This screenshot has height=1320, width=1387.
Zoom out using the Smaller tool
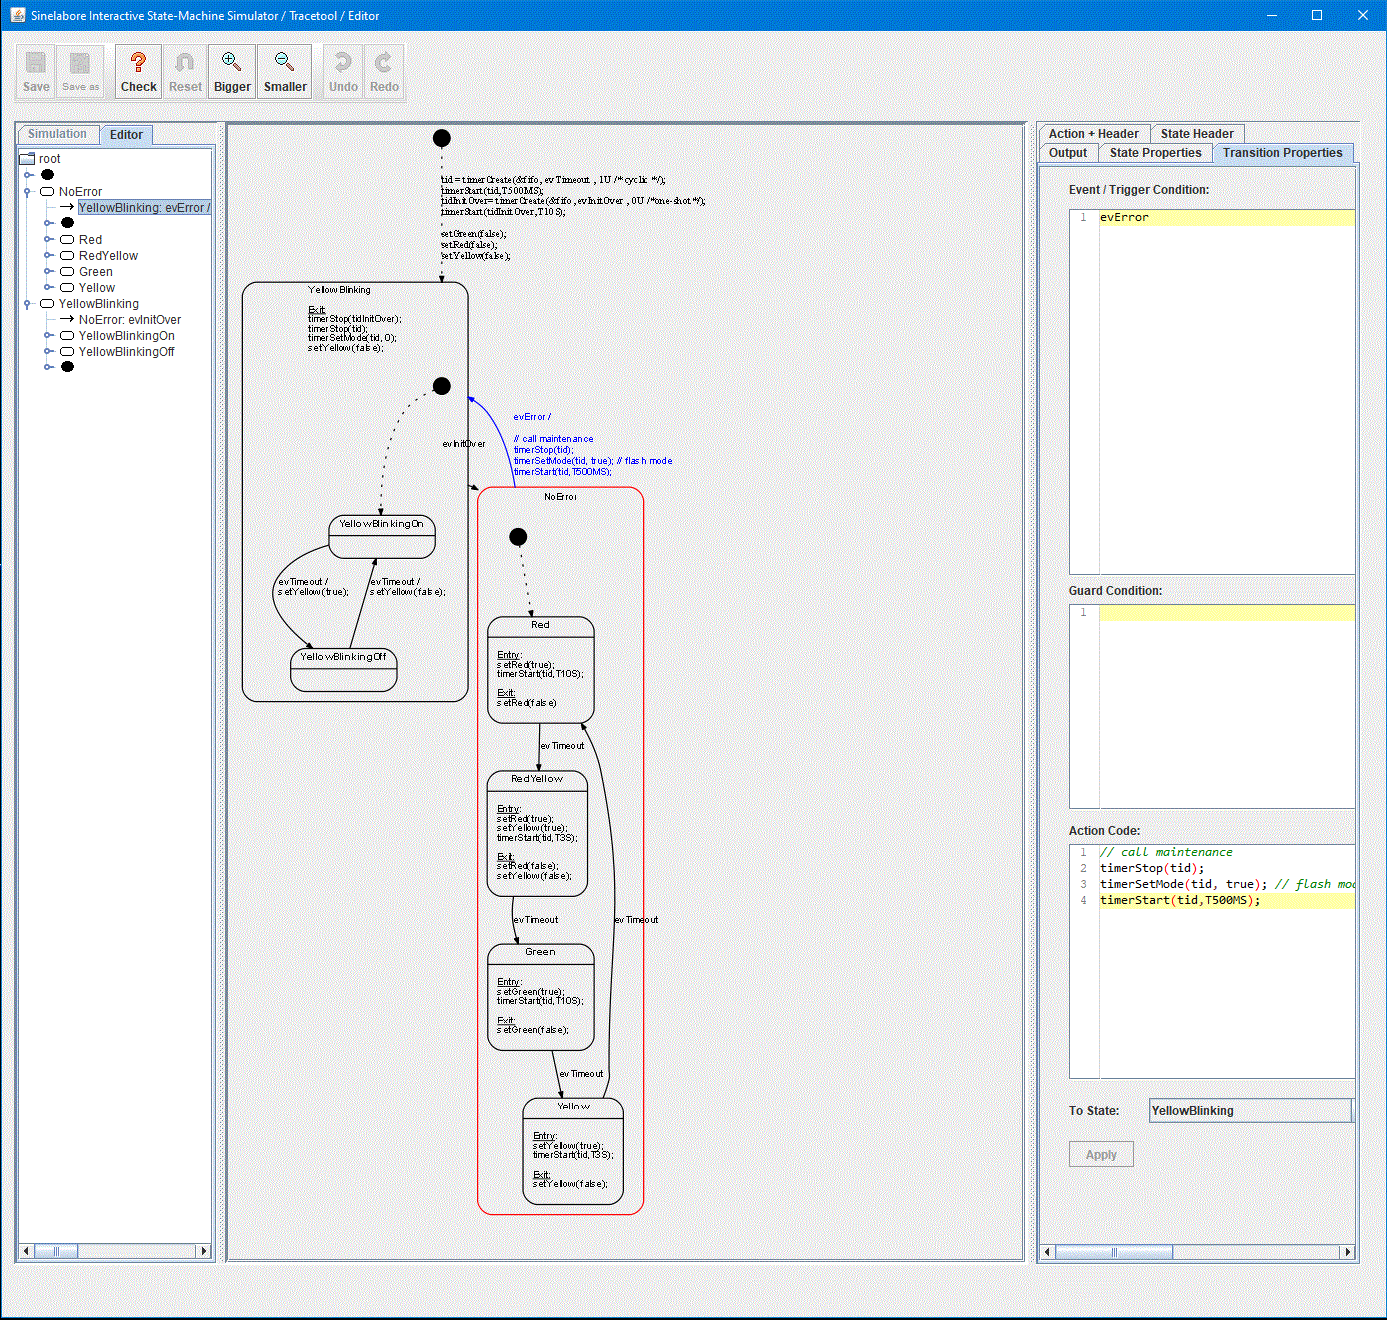pos(284,70)
